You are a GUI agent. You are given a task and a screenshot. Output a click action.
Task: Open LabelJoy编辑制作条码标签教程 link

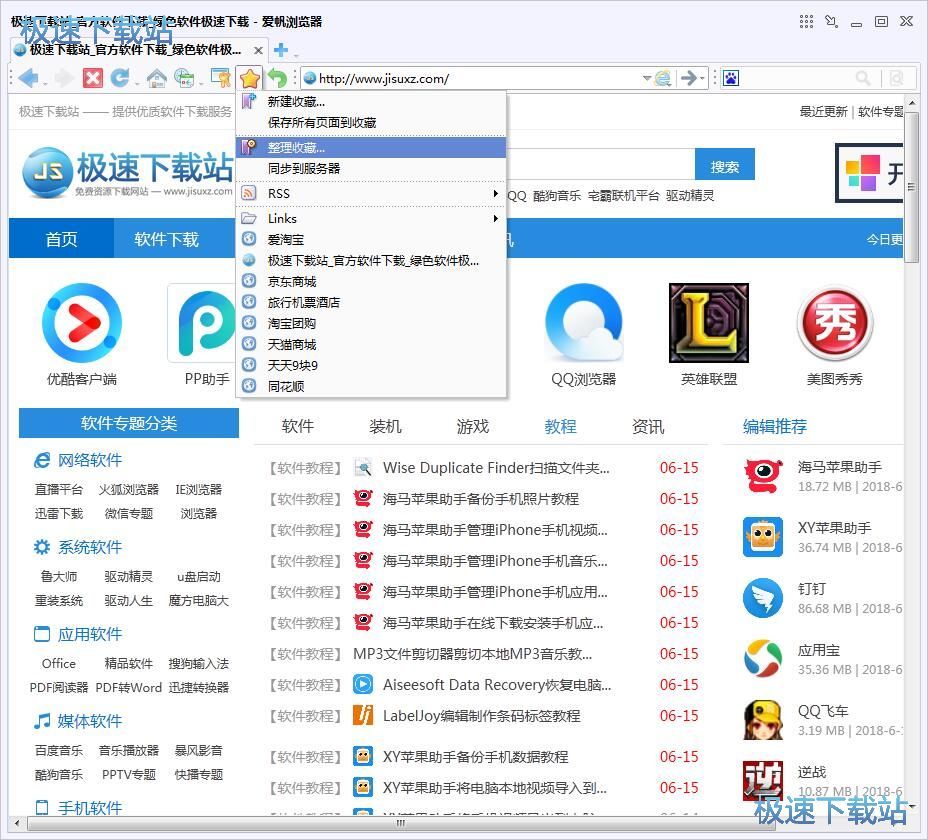pos(481,716)
